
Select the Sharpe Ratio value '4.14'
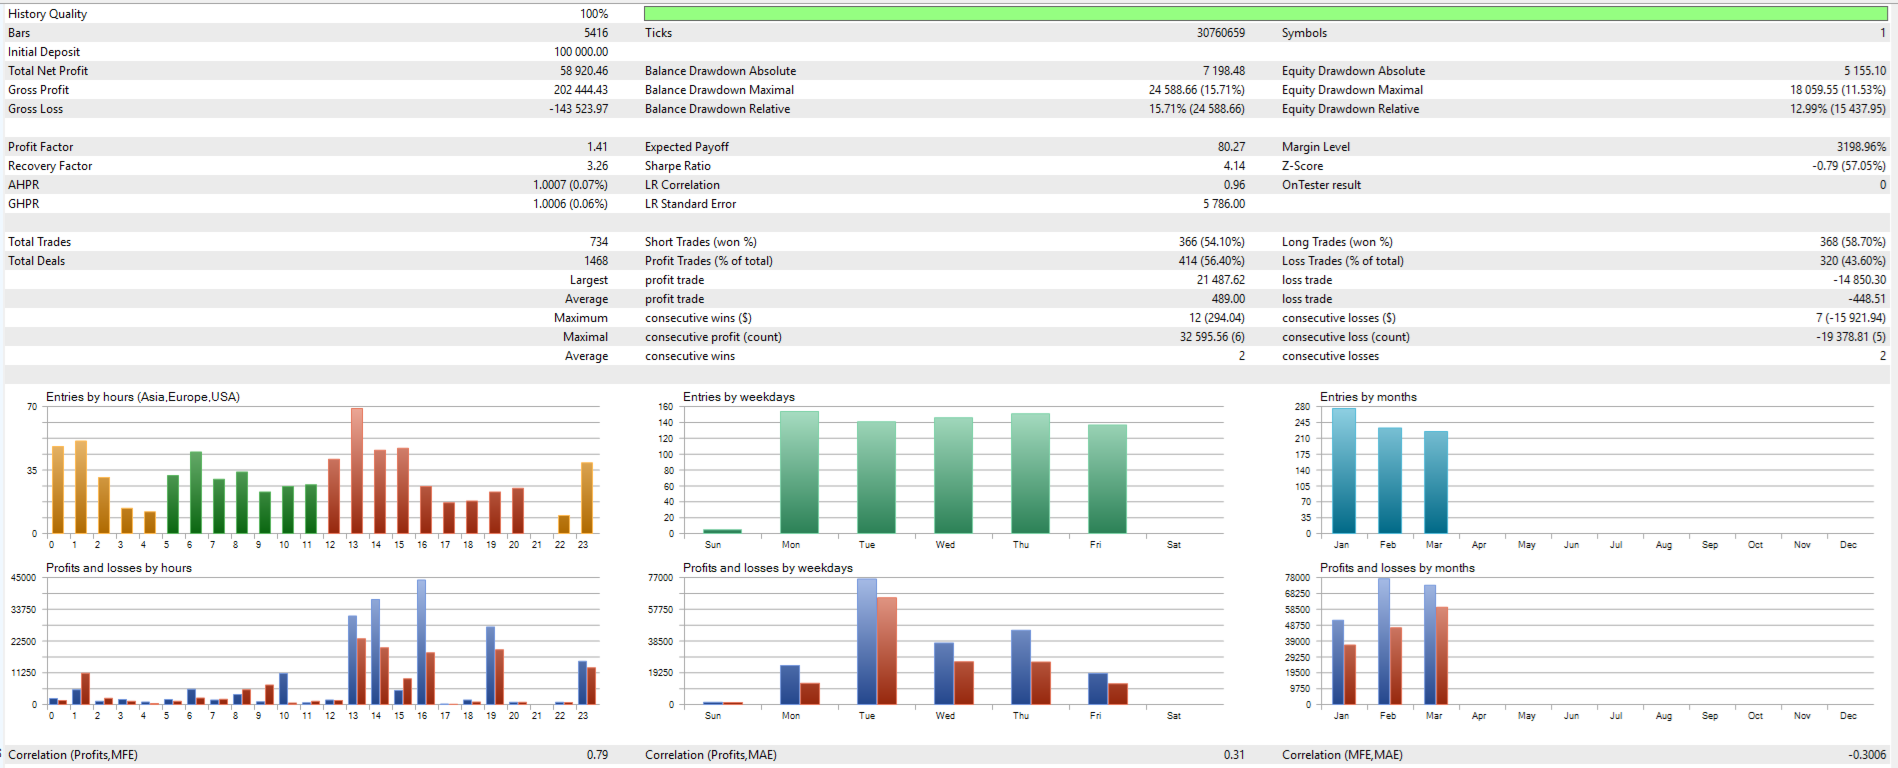(x=1234, y=166)
